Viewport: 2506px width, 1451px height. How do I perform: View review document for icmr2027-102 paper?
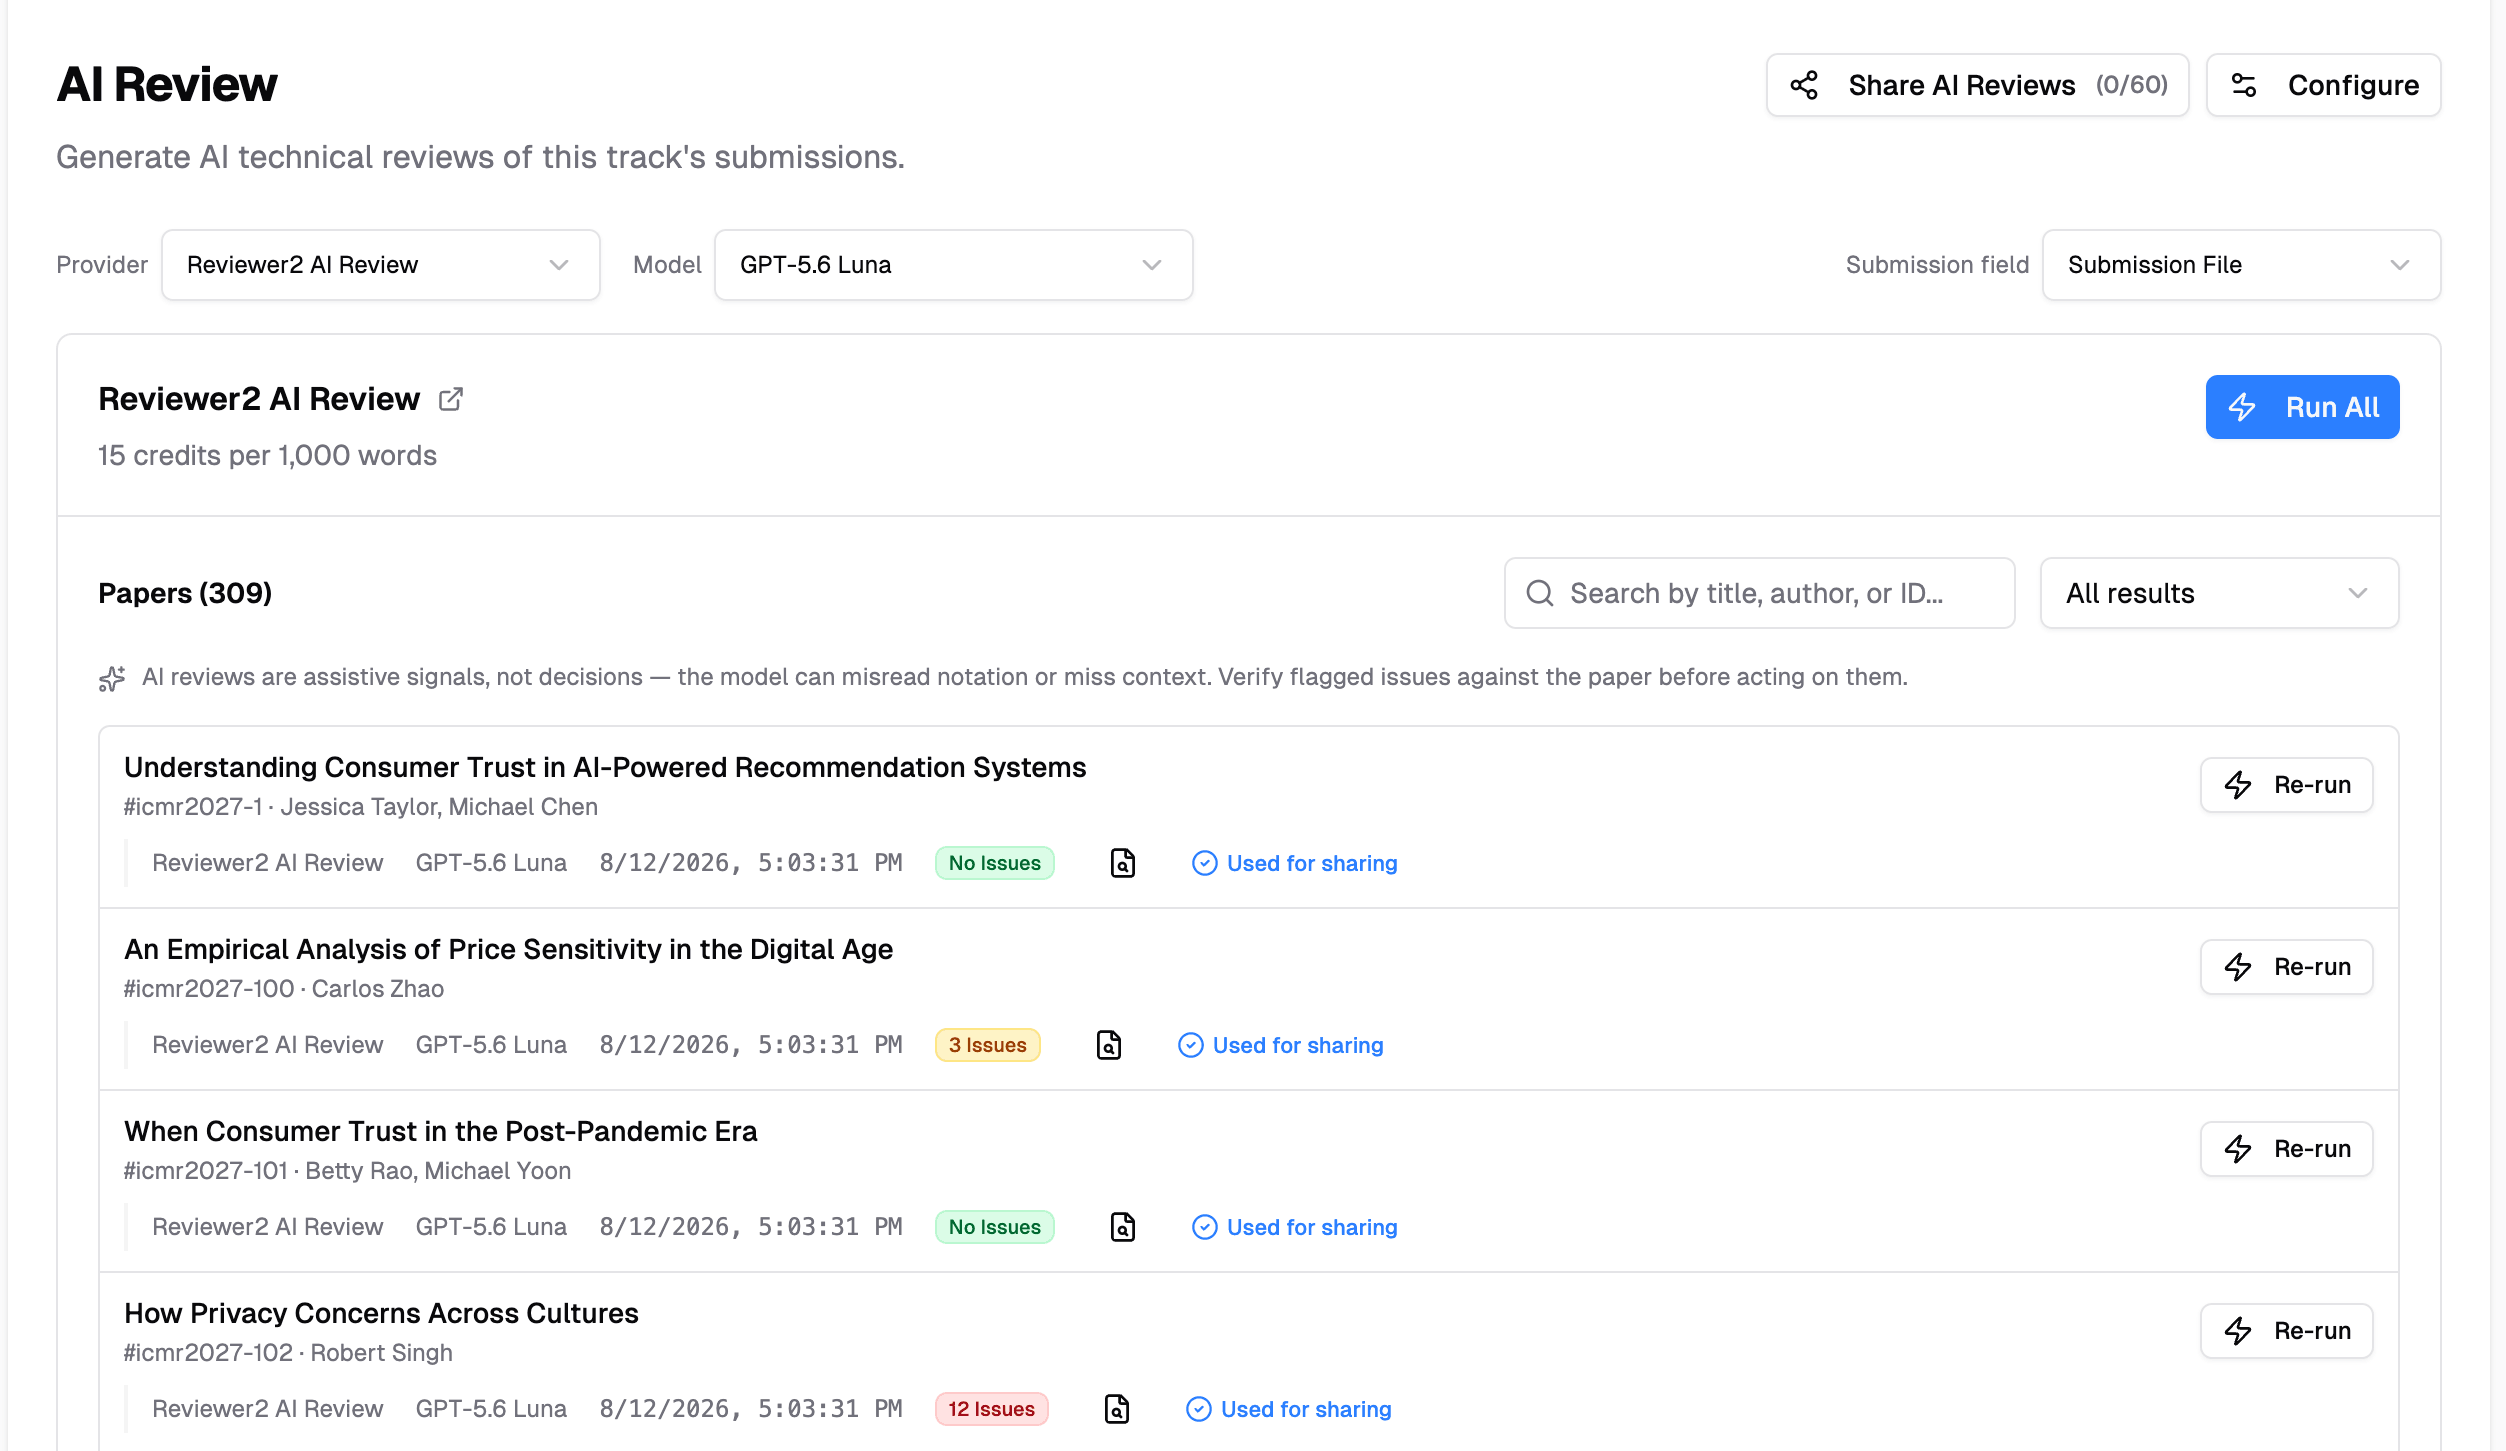pos(1117,1409)
